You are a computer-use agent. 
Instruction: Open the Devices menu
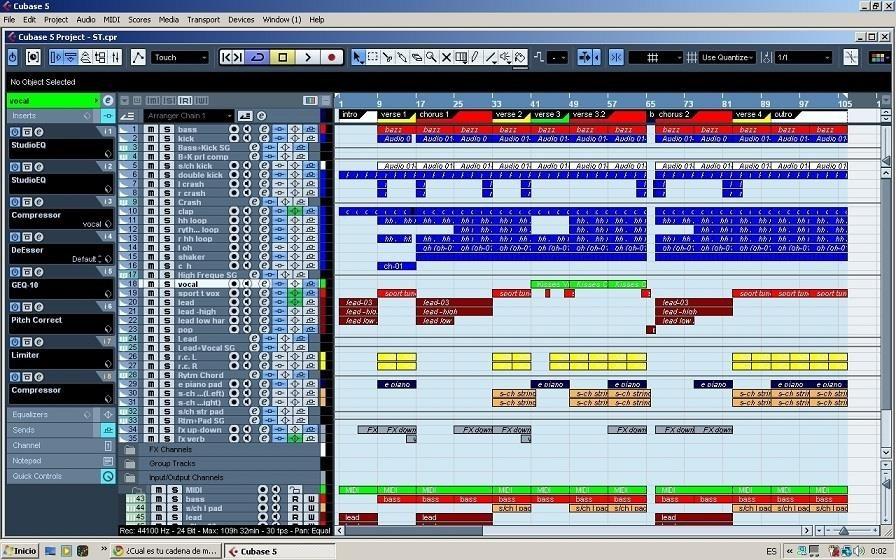241,19
